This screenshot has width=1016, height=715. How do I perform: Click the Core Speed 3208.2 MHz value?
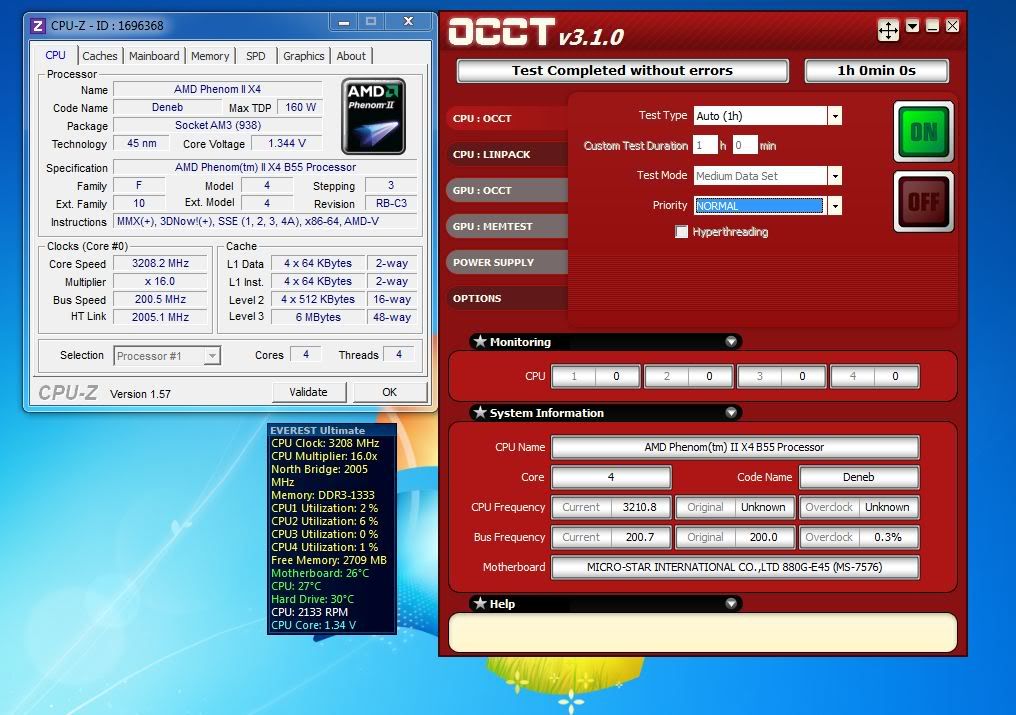[x=161, y=263]
